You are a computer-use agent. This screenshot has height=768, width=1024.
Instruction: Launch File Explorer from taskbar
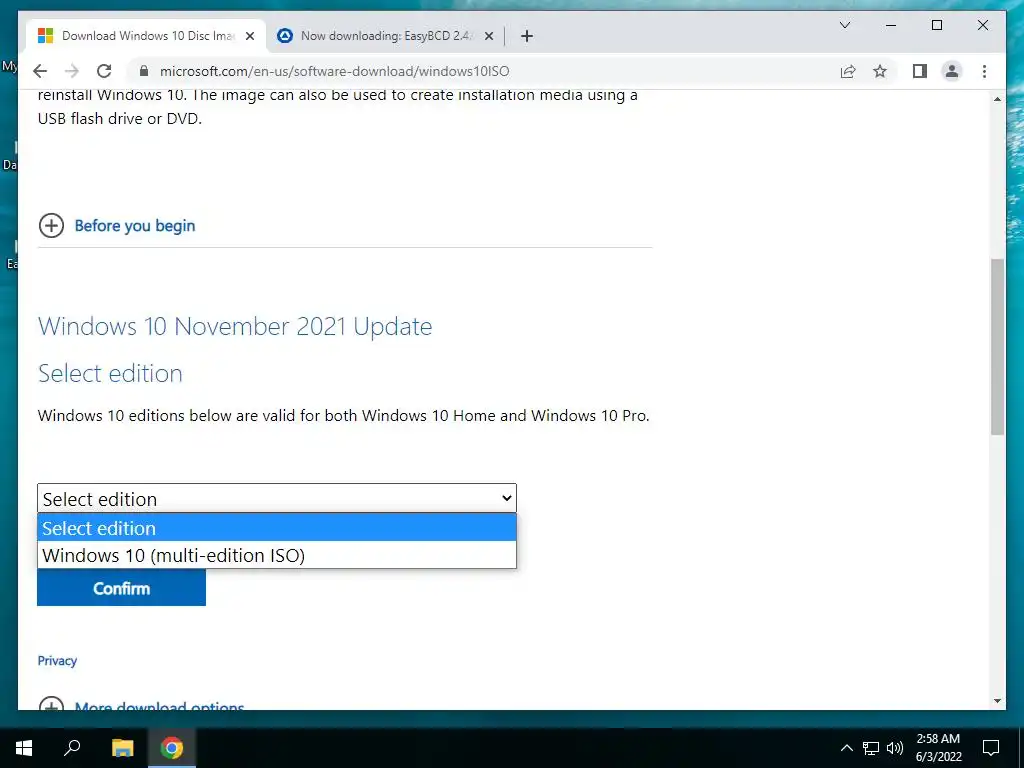coord(122,748)
